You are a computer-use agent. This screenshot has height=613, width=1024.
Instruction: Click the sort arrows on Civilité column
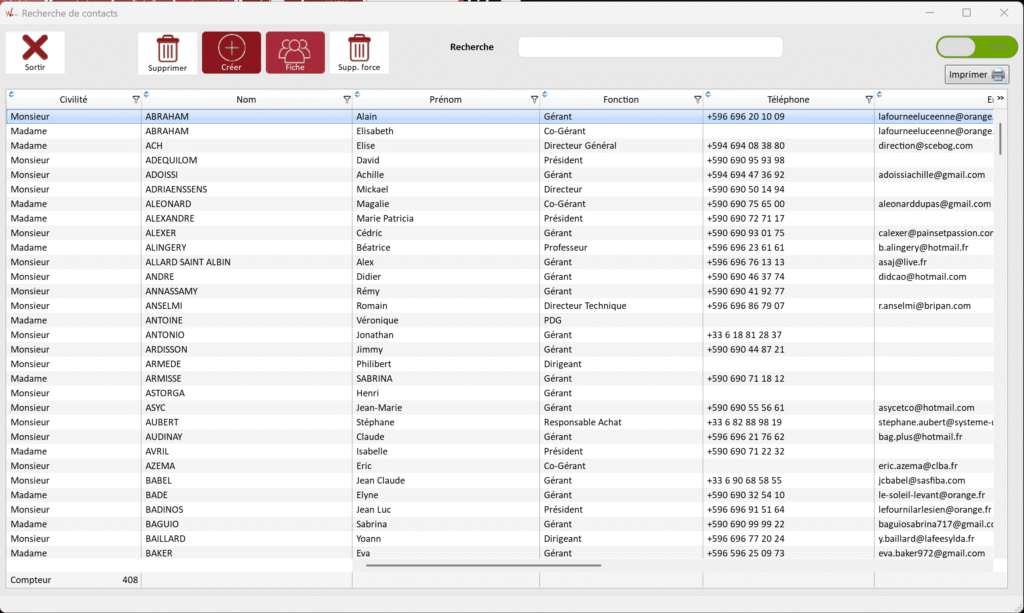point(12,96)
